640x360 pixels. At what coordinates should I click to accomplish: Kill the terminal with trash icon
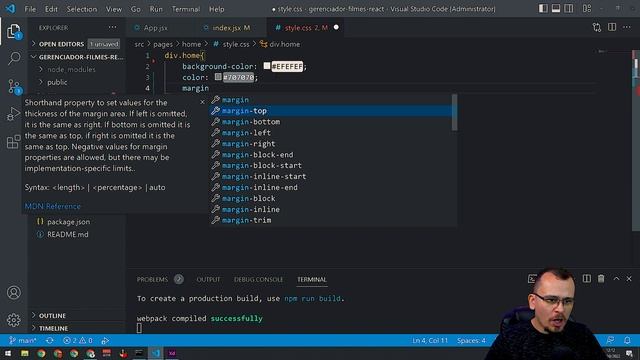coord(601,278)
